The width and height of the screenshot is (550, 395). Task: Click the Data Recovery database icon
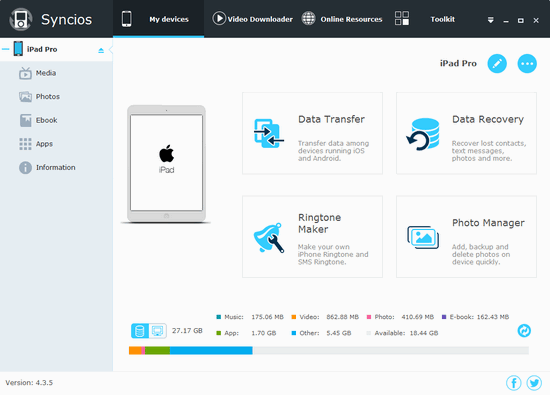pos(423,134)
